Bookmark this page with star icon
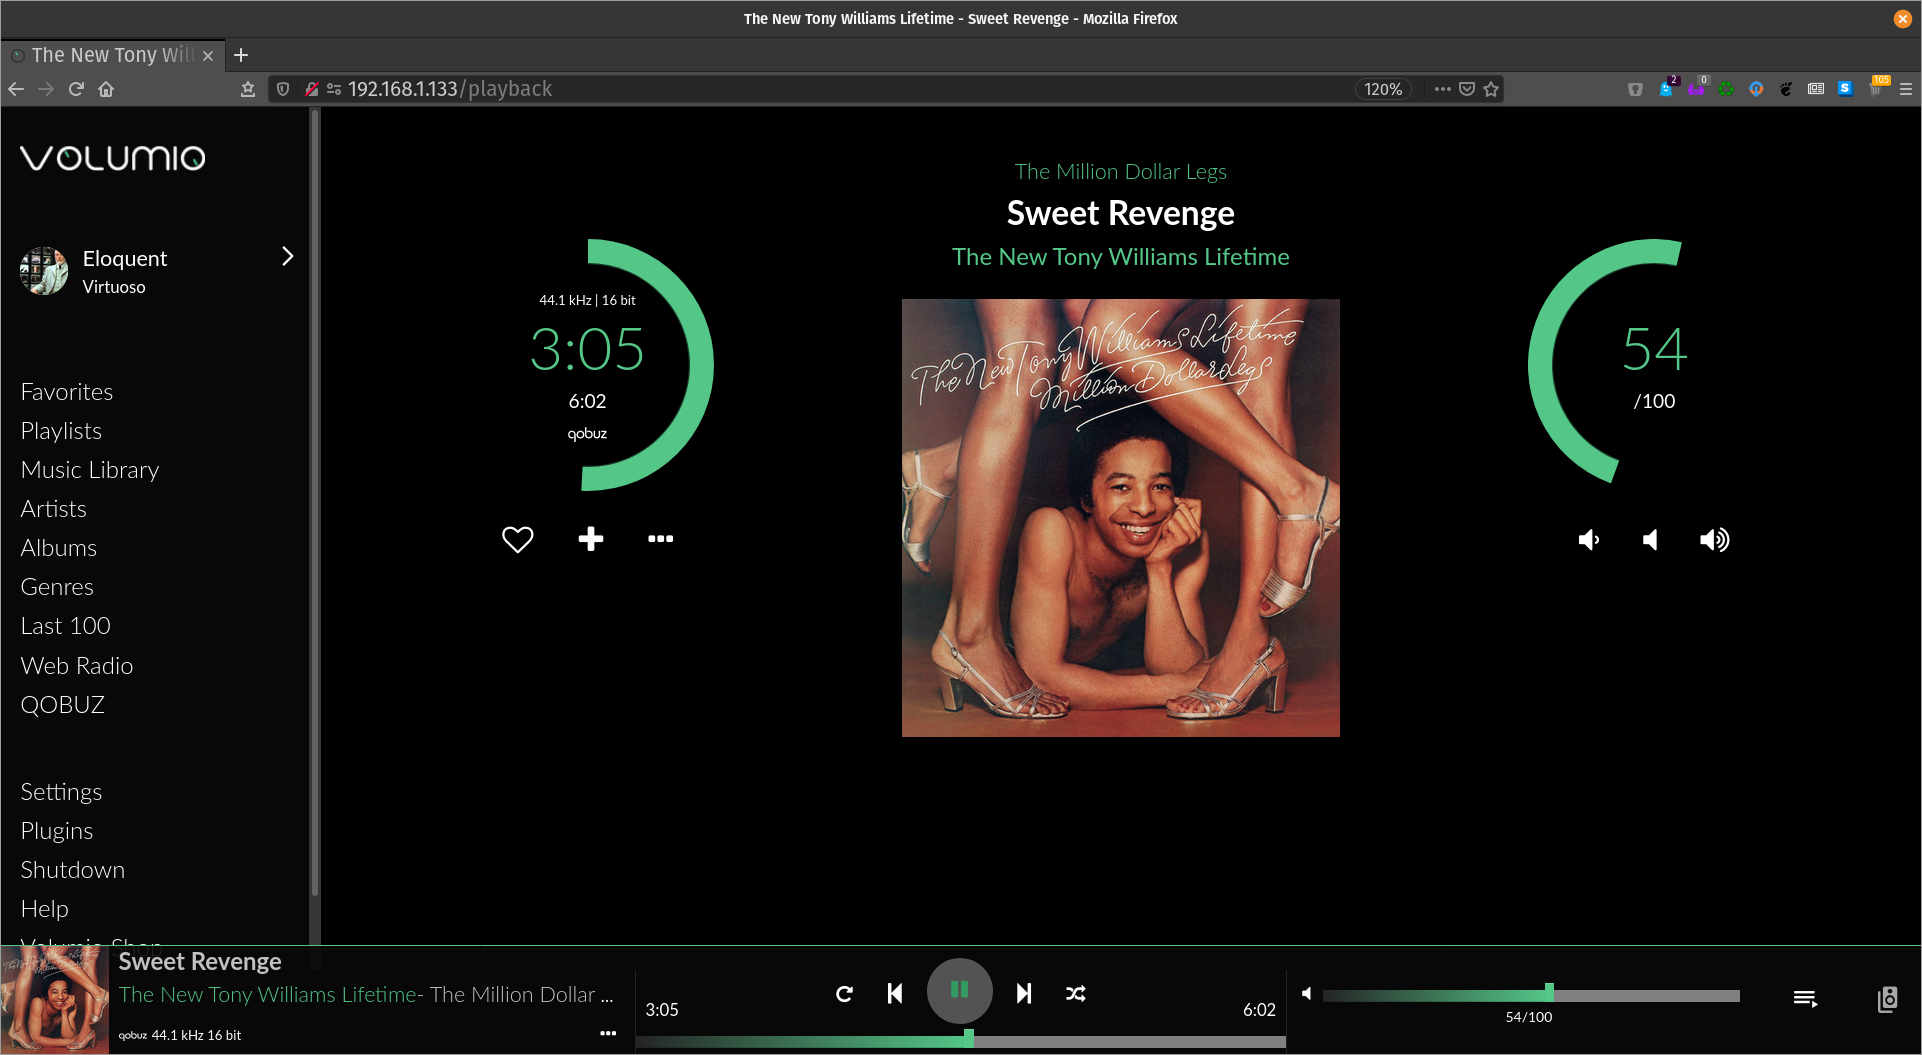This screenshot has width=1922, height=1055. point(1491,89)
